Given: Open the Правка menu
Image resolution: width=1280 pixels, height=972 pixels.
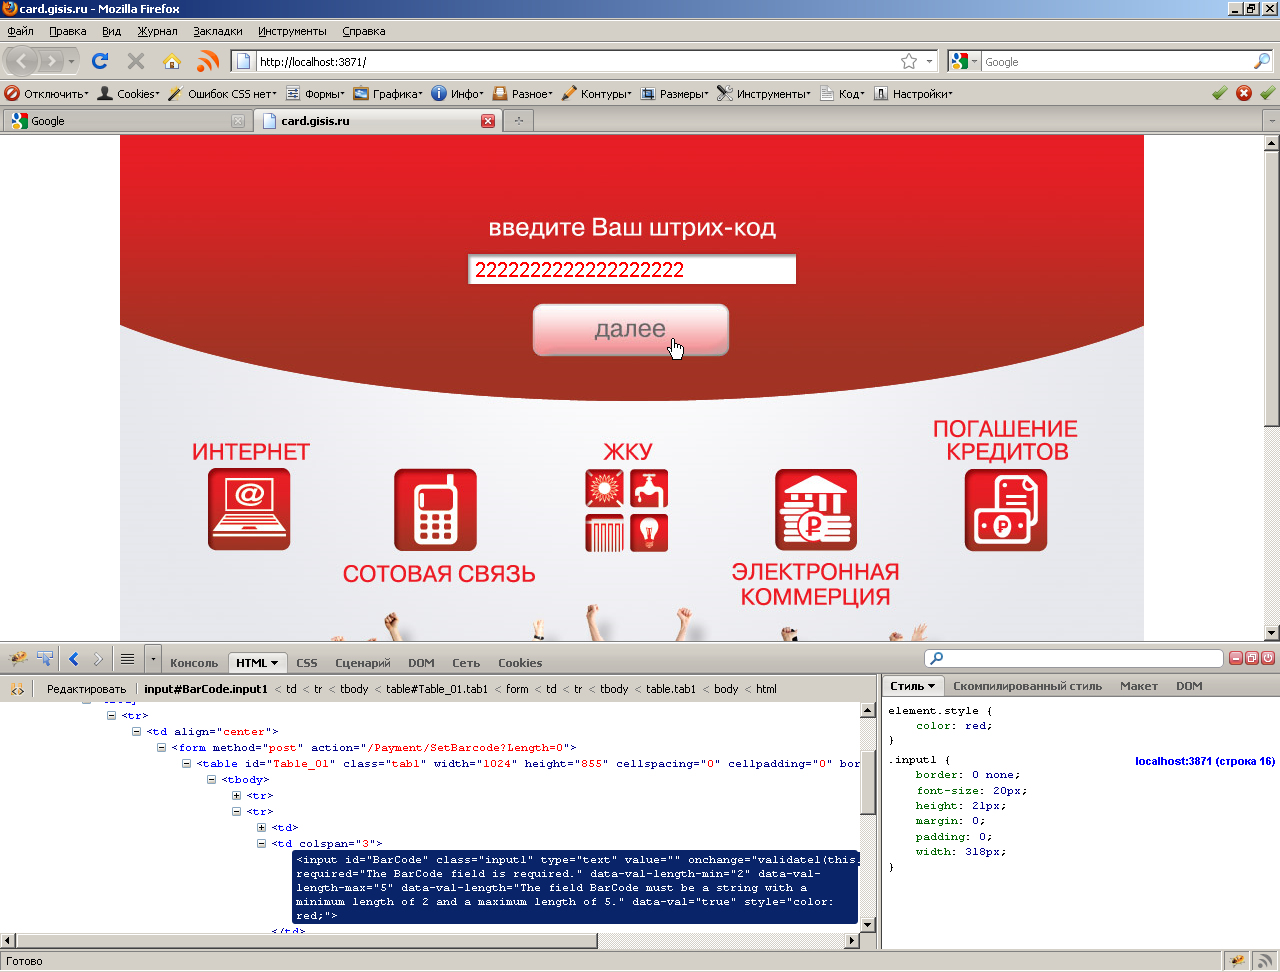Looking at the screenshot, I should coord(67,31).
